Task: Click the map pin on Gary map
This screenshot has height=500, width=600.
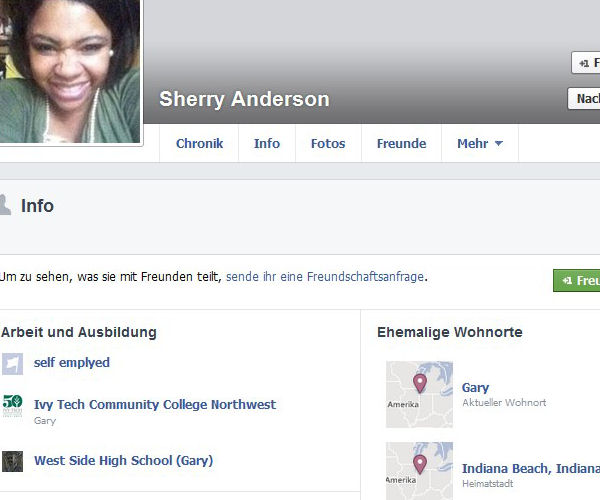Action: (420, 384)
